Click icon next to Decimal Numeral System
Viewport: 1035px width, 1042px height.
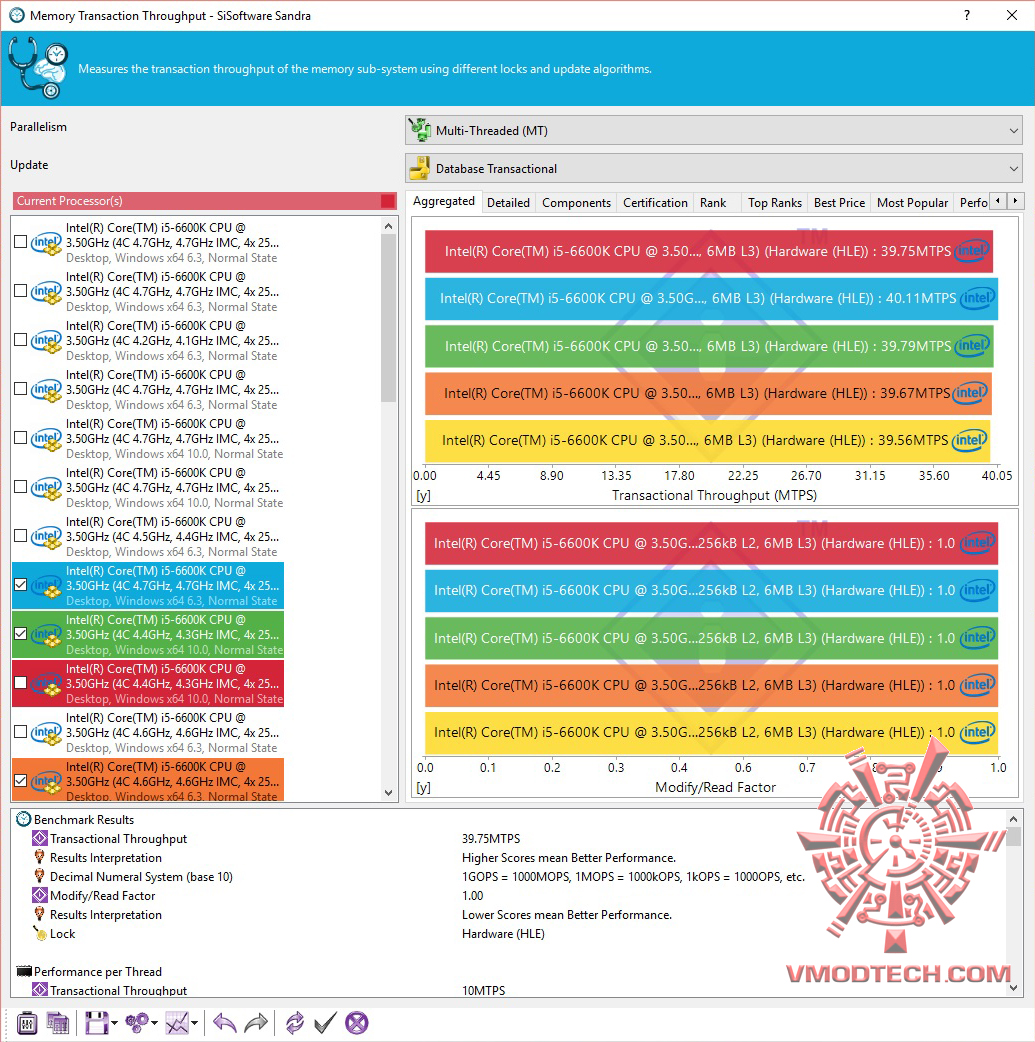[39, 877]
